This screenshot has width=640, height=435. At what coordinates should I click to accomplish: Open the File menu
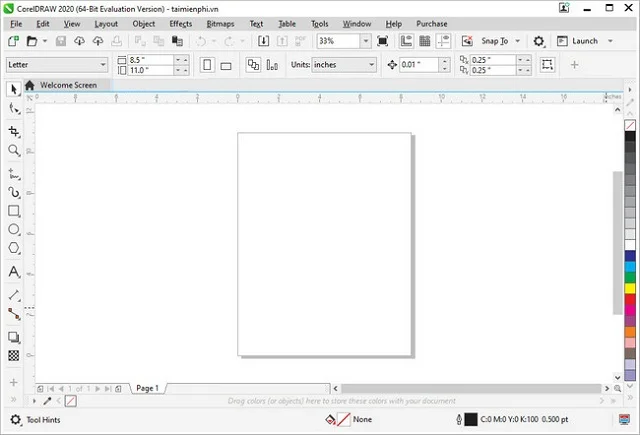16,24
